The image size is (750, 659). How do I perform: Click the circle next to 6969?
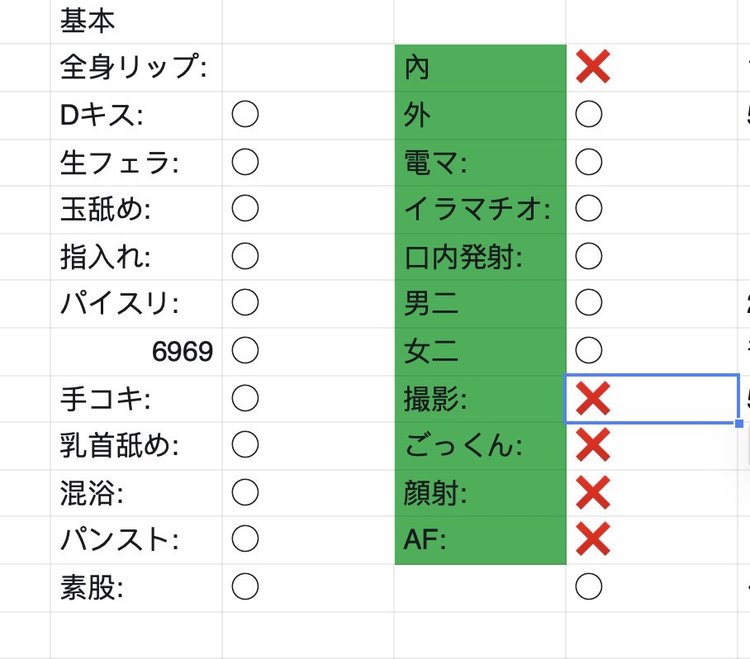(245, 351)
